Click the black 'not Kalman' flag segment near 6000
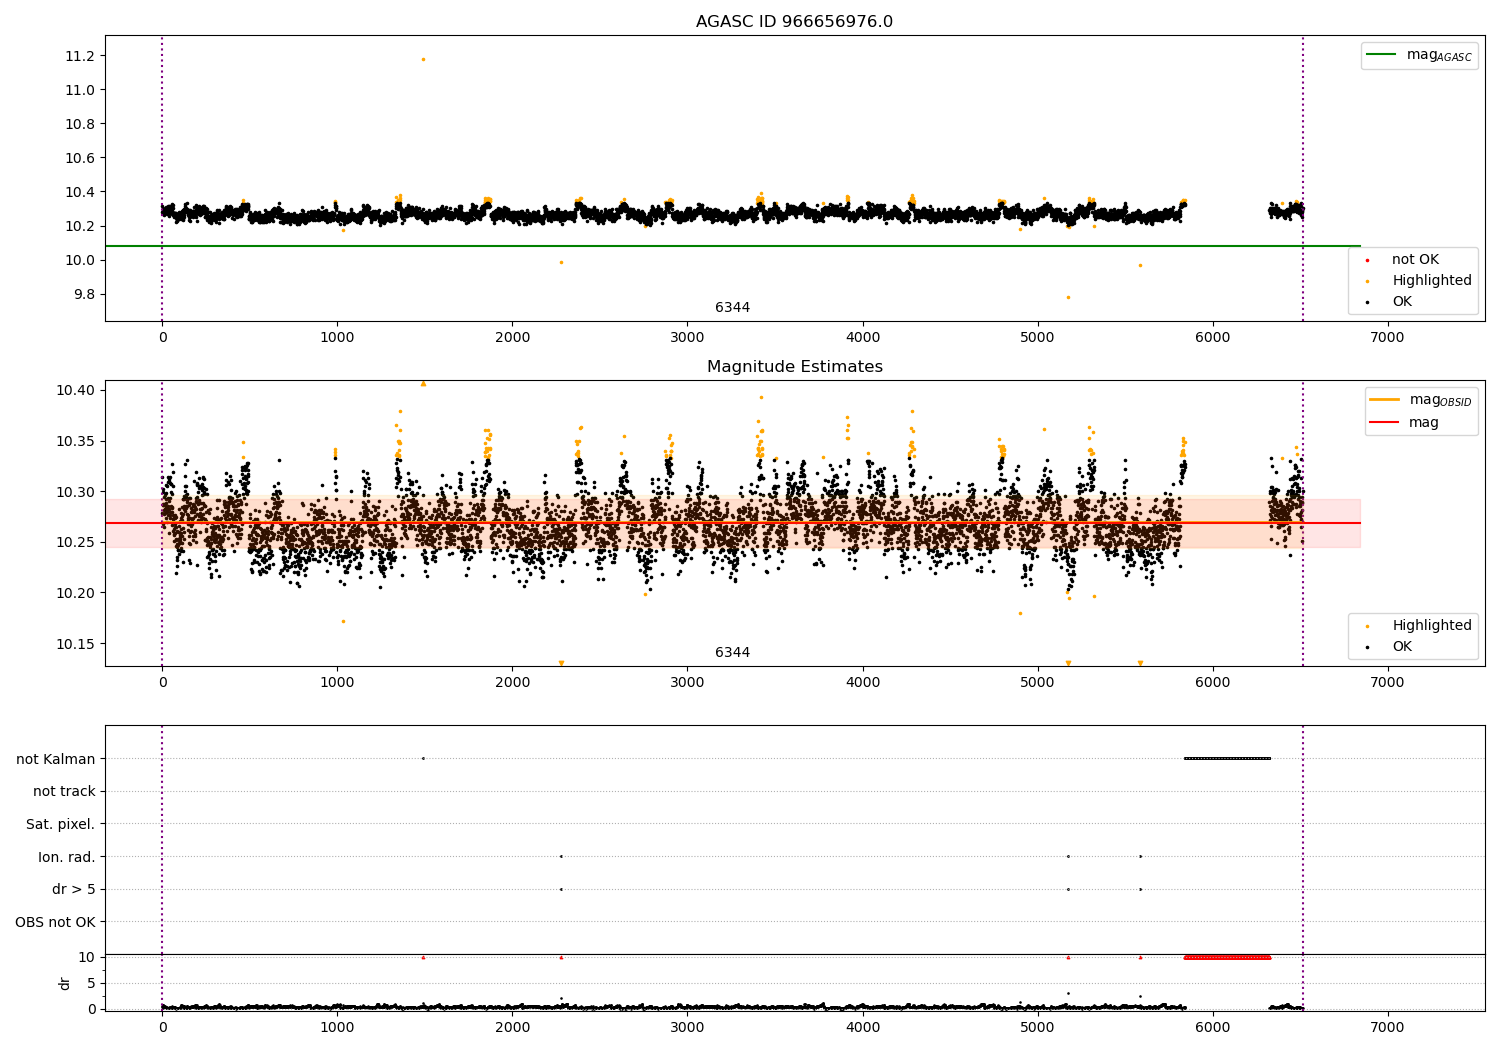This screenshot has height=1050, width=1500. coord(1227,758)
